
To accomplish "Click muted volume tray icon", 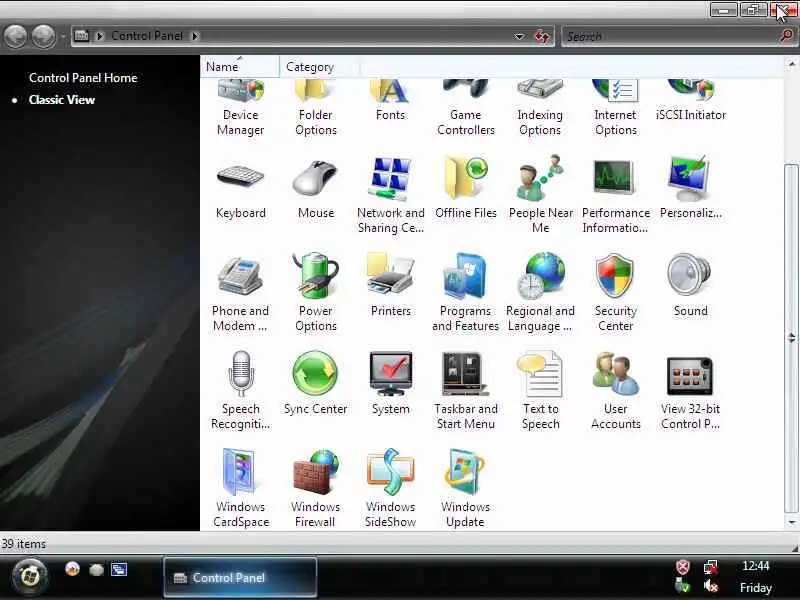I will pos(710,586).
